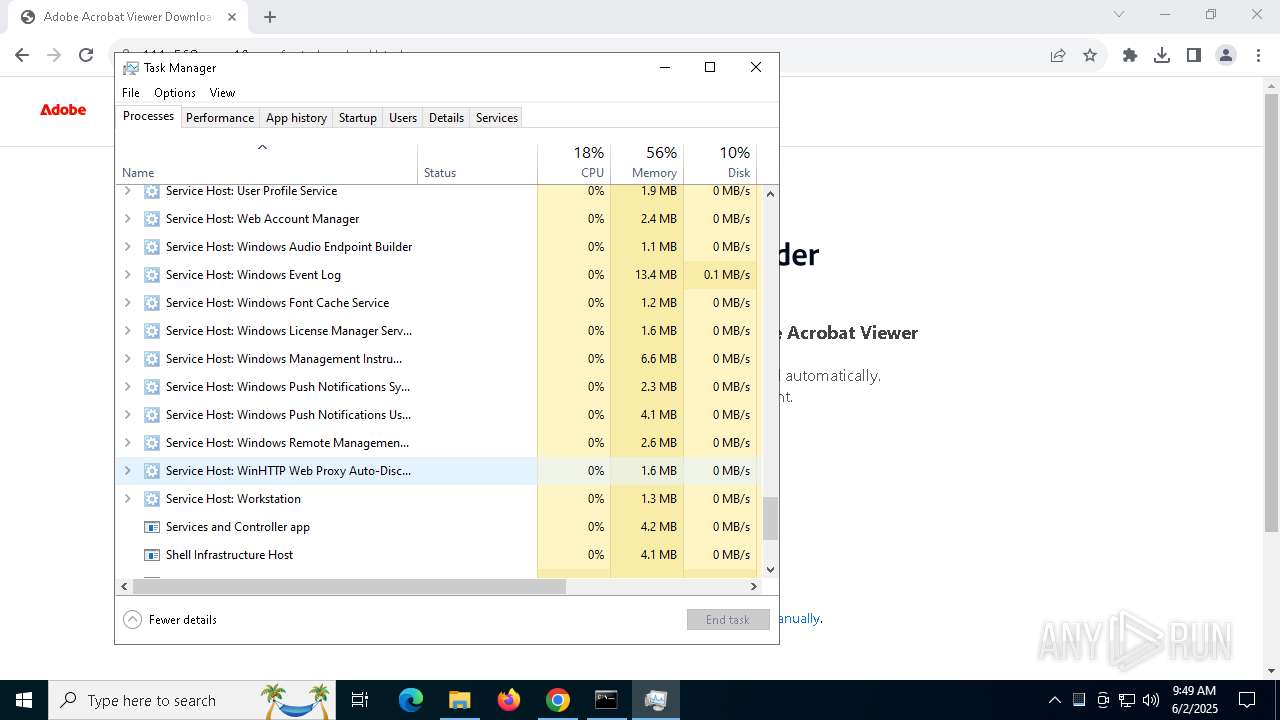
Task: Click the End task button
Action: pyautogui.click(x=728, y=620)
